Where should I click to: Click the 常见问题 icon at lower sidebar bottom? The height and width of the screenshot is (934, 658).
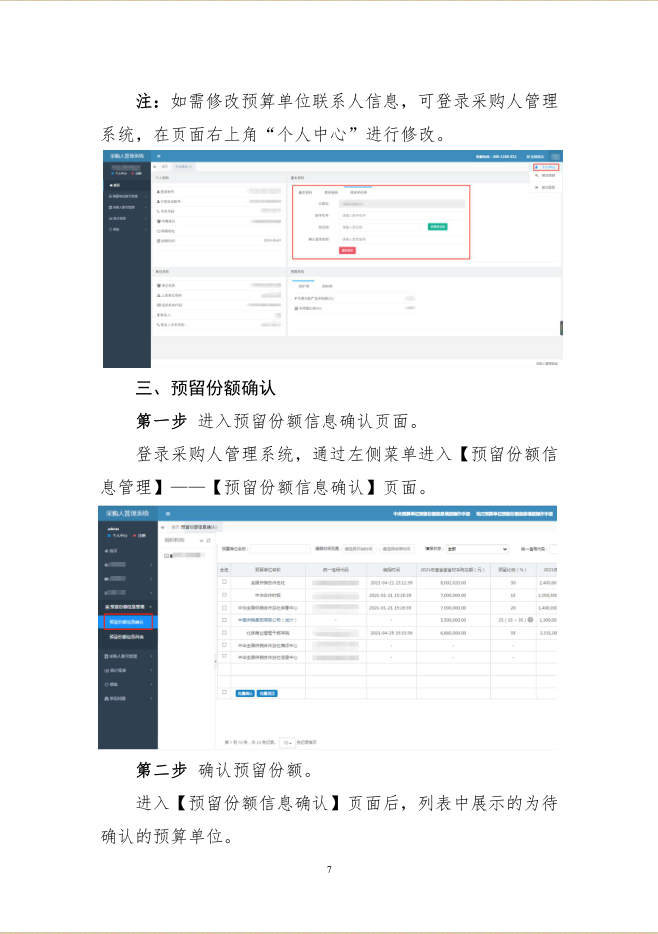pos(107,698)
